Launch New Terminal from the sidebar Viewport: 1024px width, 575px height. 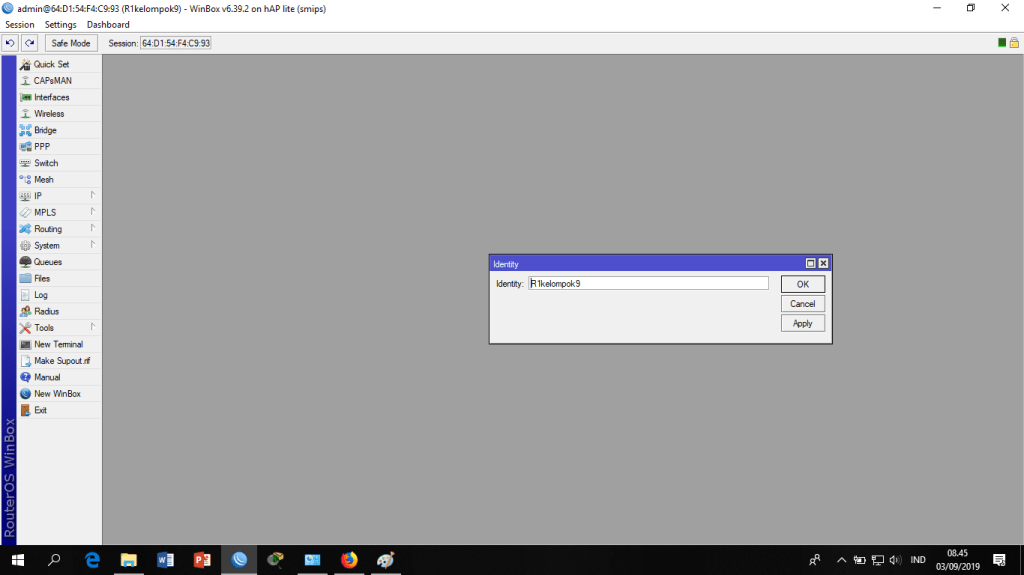58,344
